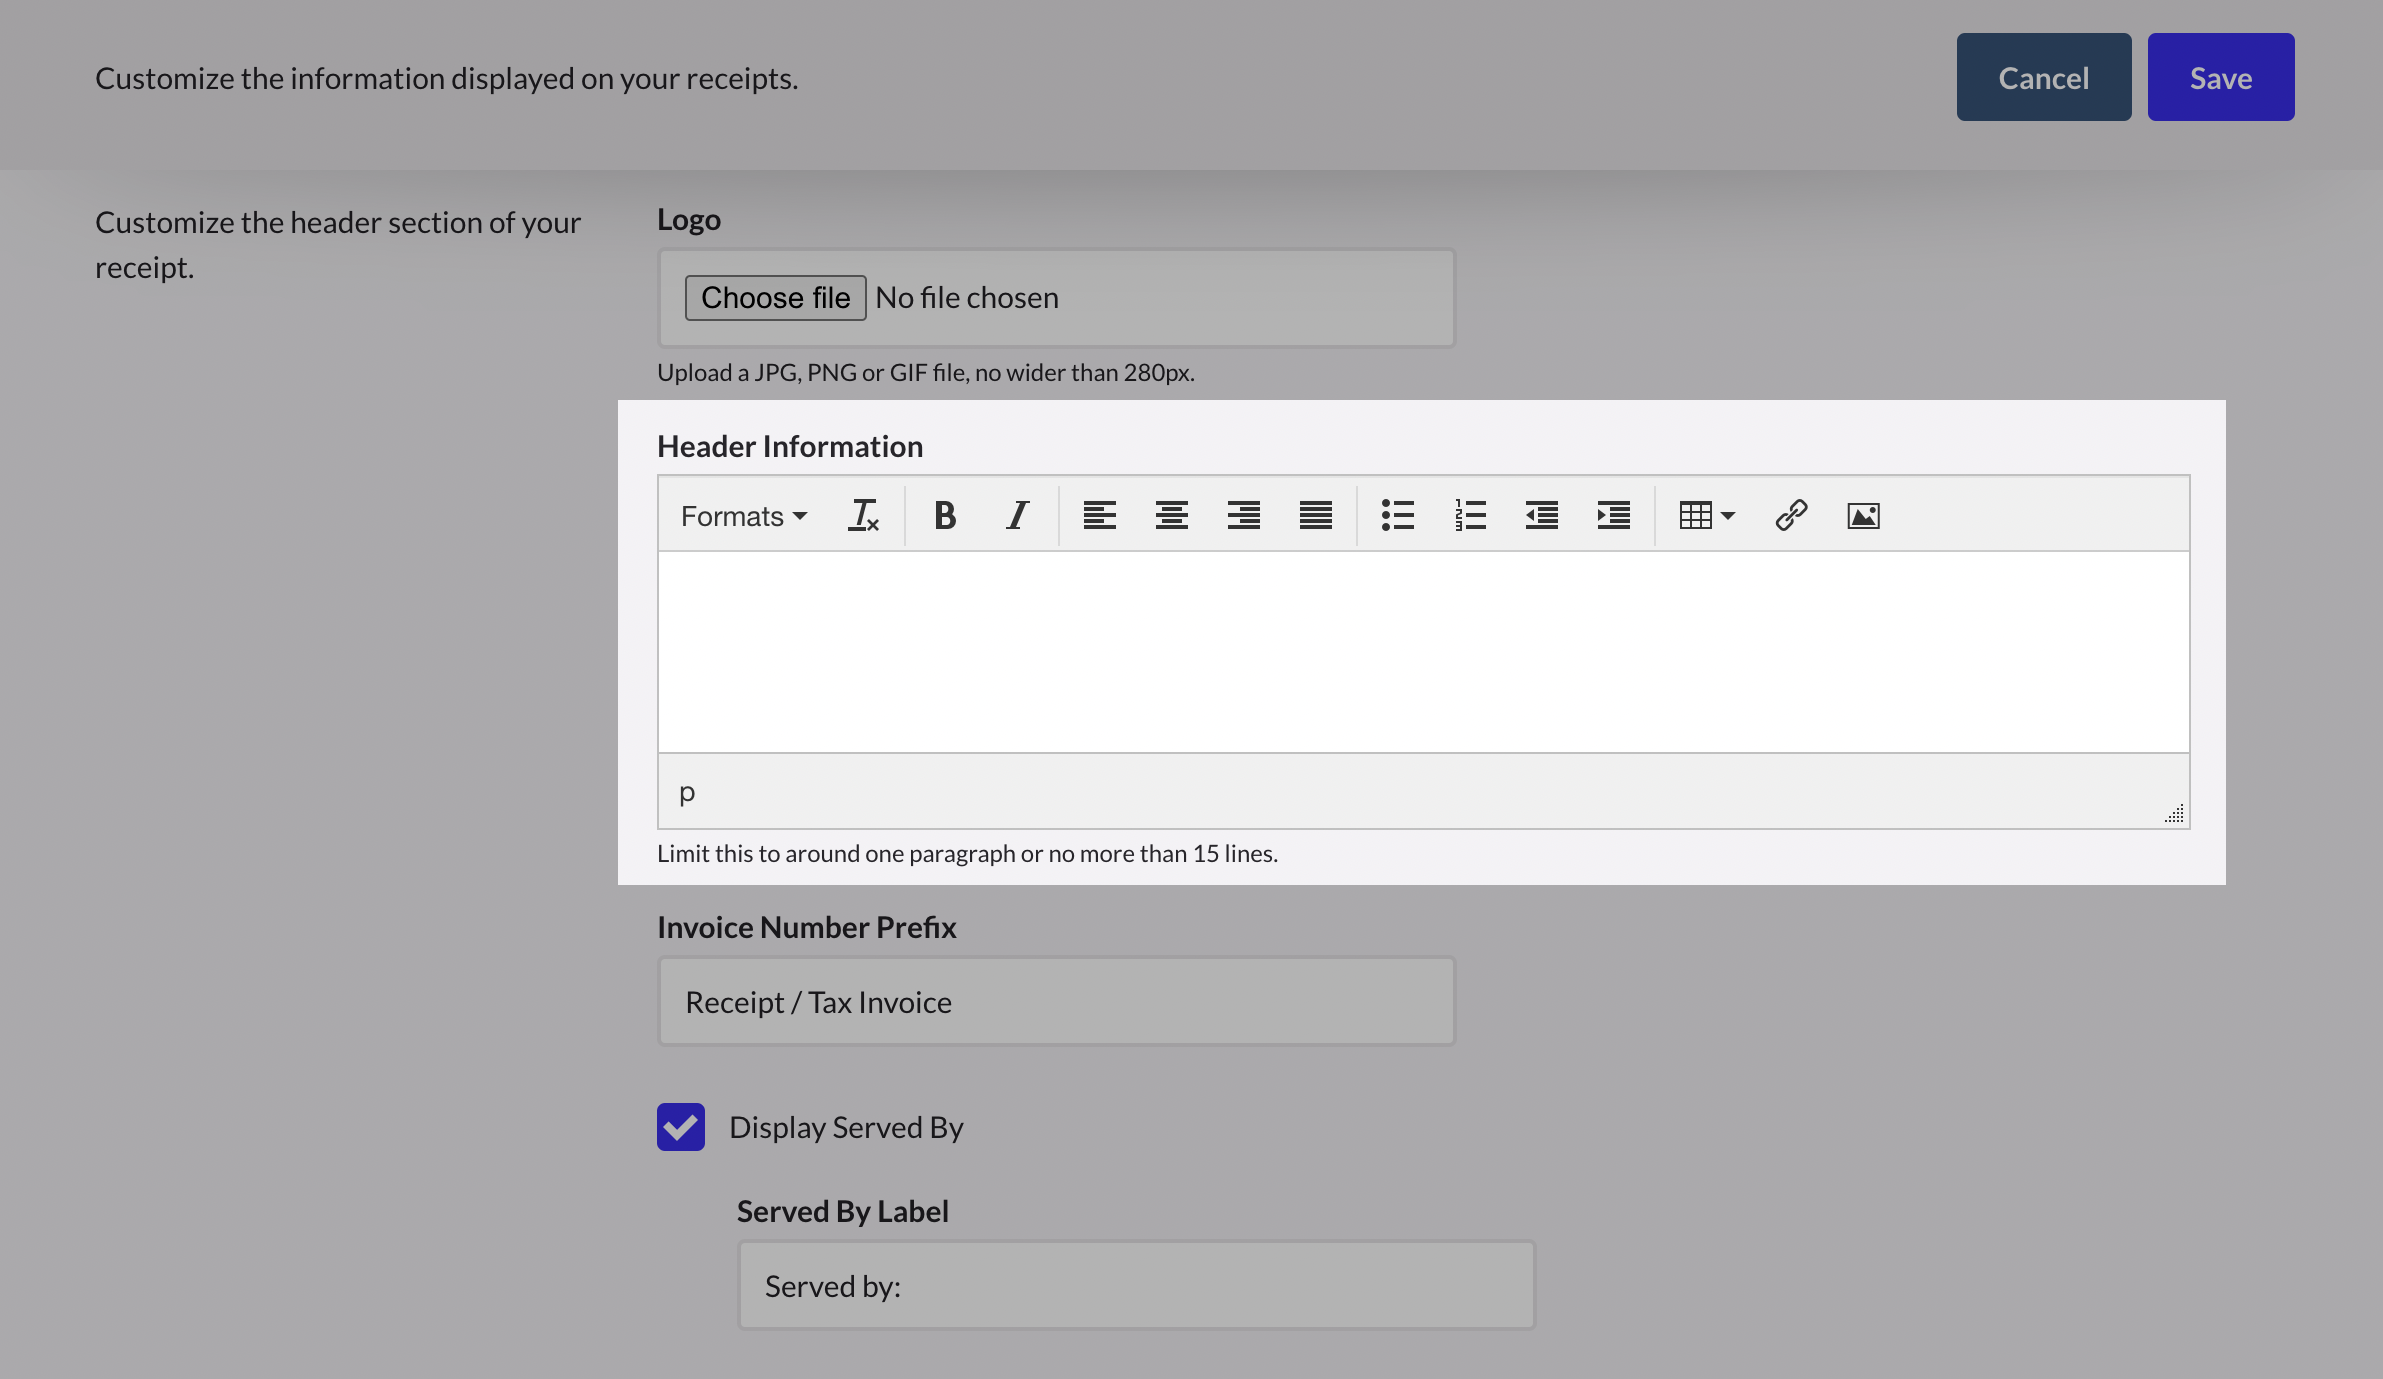Align text to the center

click(1170, 515)
